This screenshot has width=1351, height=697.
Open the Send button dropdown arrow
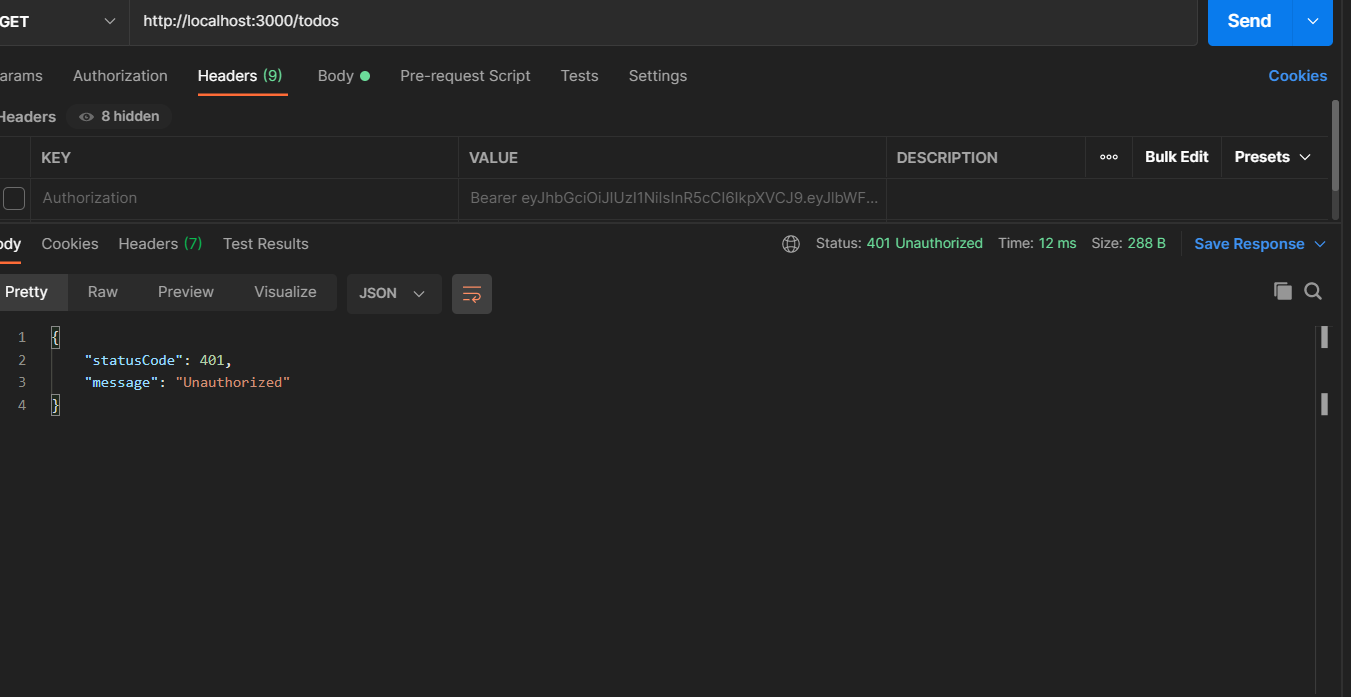1312,20
